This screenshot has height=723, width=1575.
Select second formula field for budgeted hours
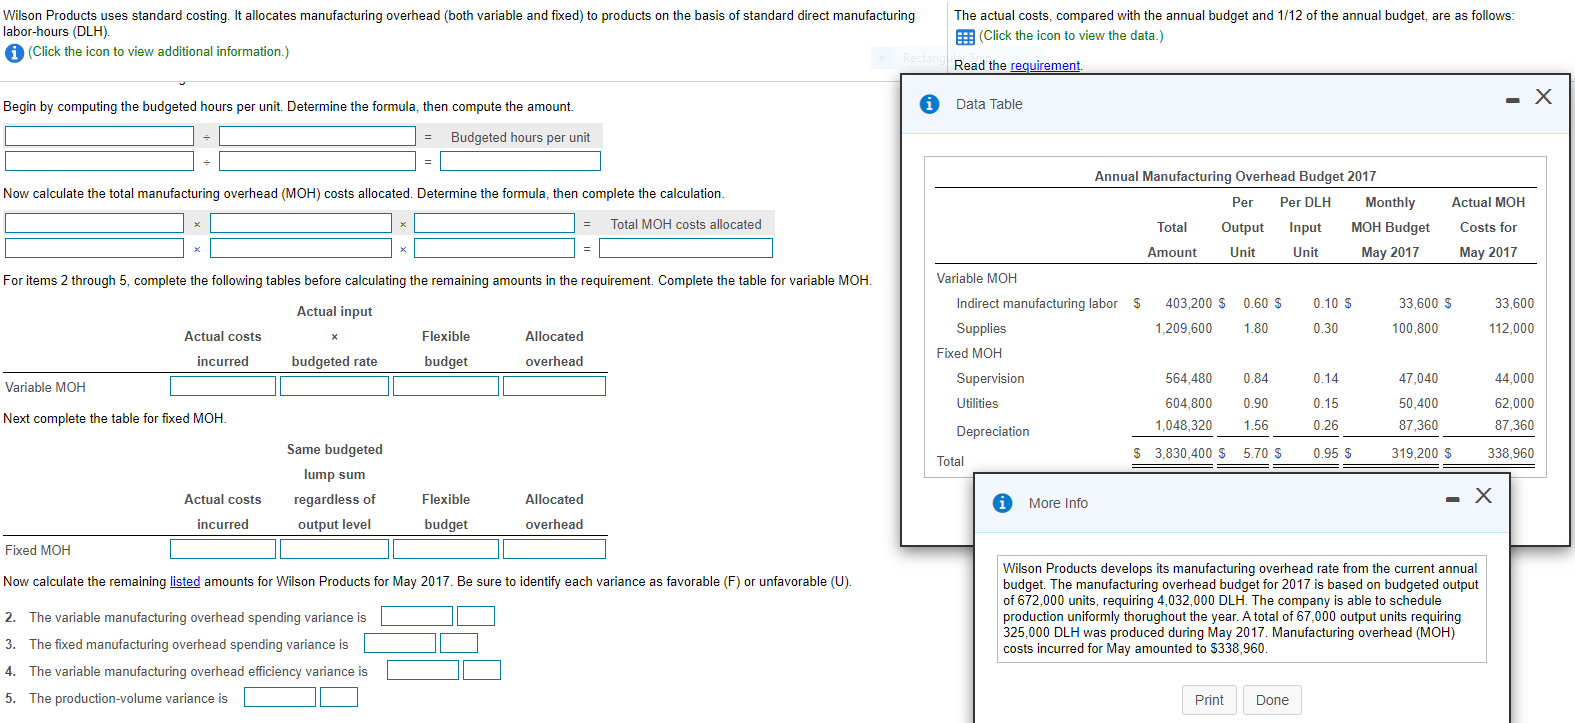point(317,136)
